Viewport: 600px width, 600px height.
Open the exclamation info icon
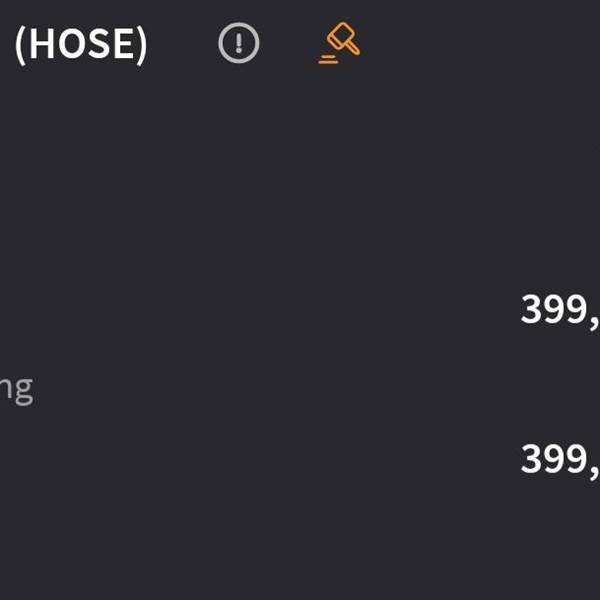pyautogui.click(x=239, y=43)
